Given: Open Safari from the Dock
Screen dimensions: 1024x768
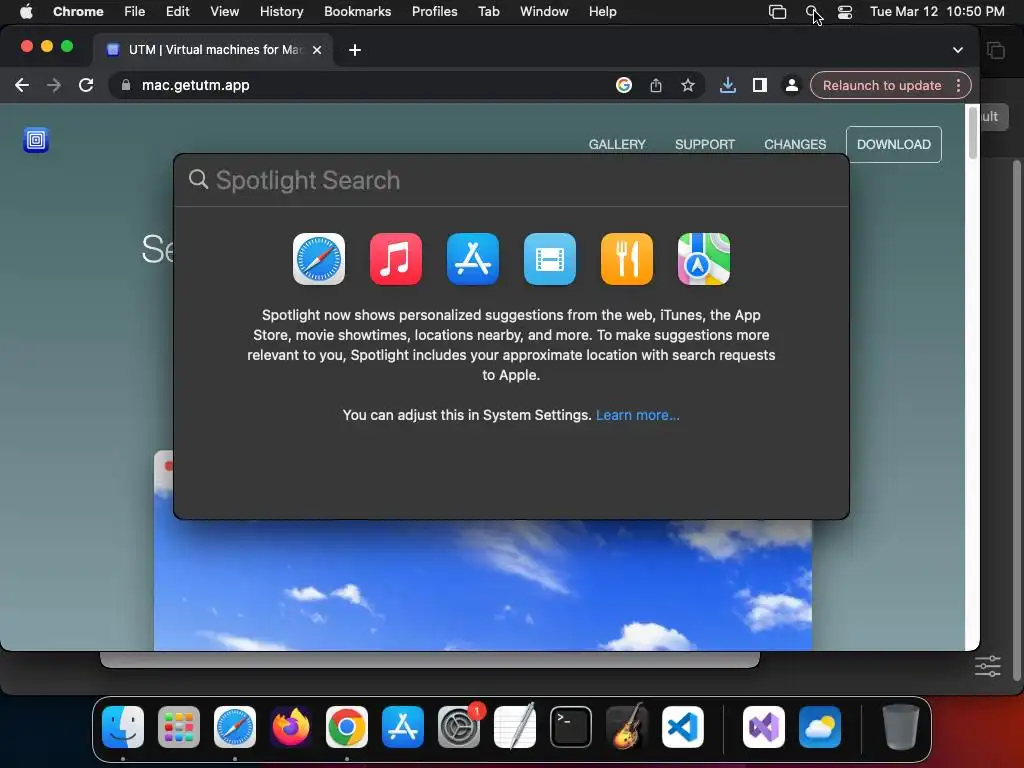Looking at the screenshot, I should tap(235, 727).
